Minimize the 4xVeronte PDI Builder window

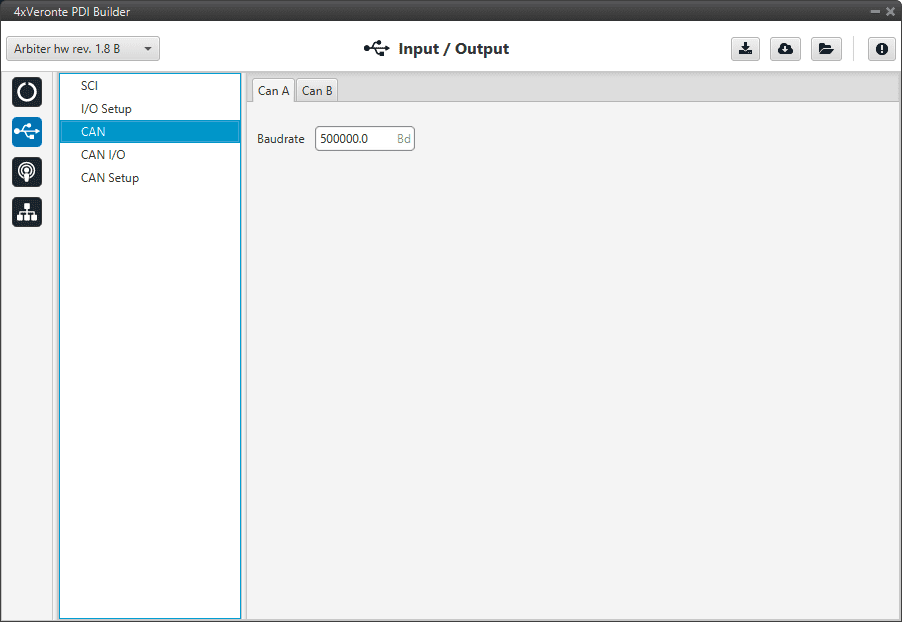(875, 12)
